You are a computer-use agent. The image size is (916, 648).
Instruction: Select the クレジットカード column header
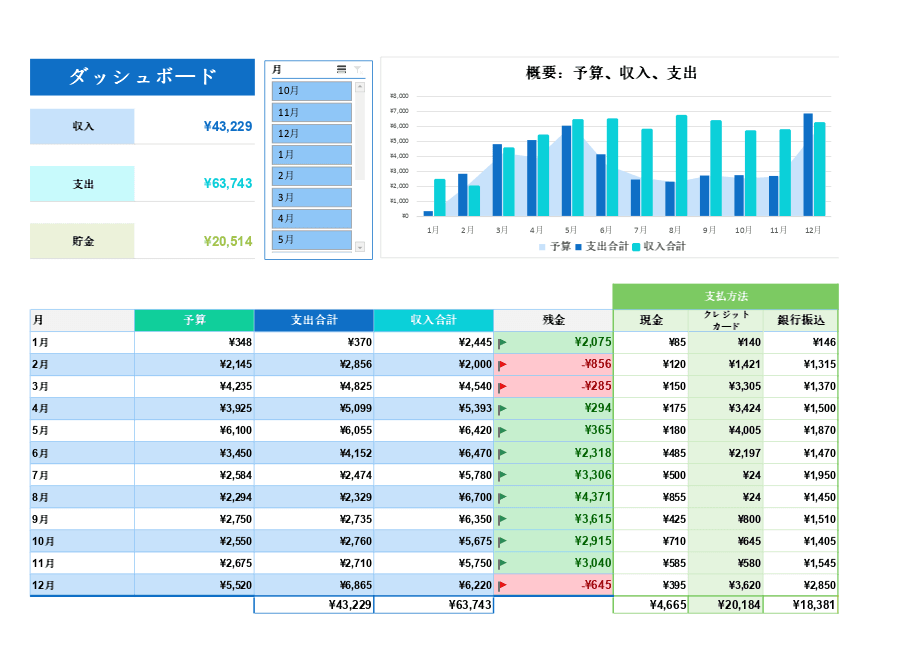pos(726,320)
